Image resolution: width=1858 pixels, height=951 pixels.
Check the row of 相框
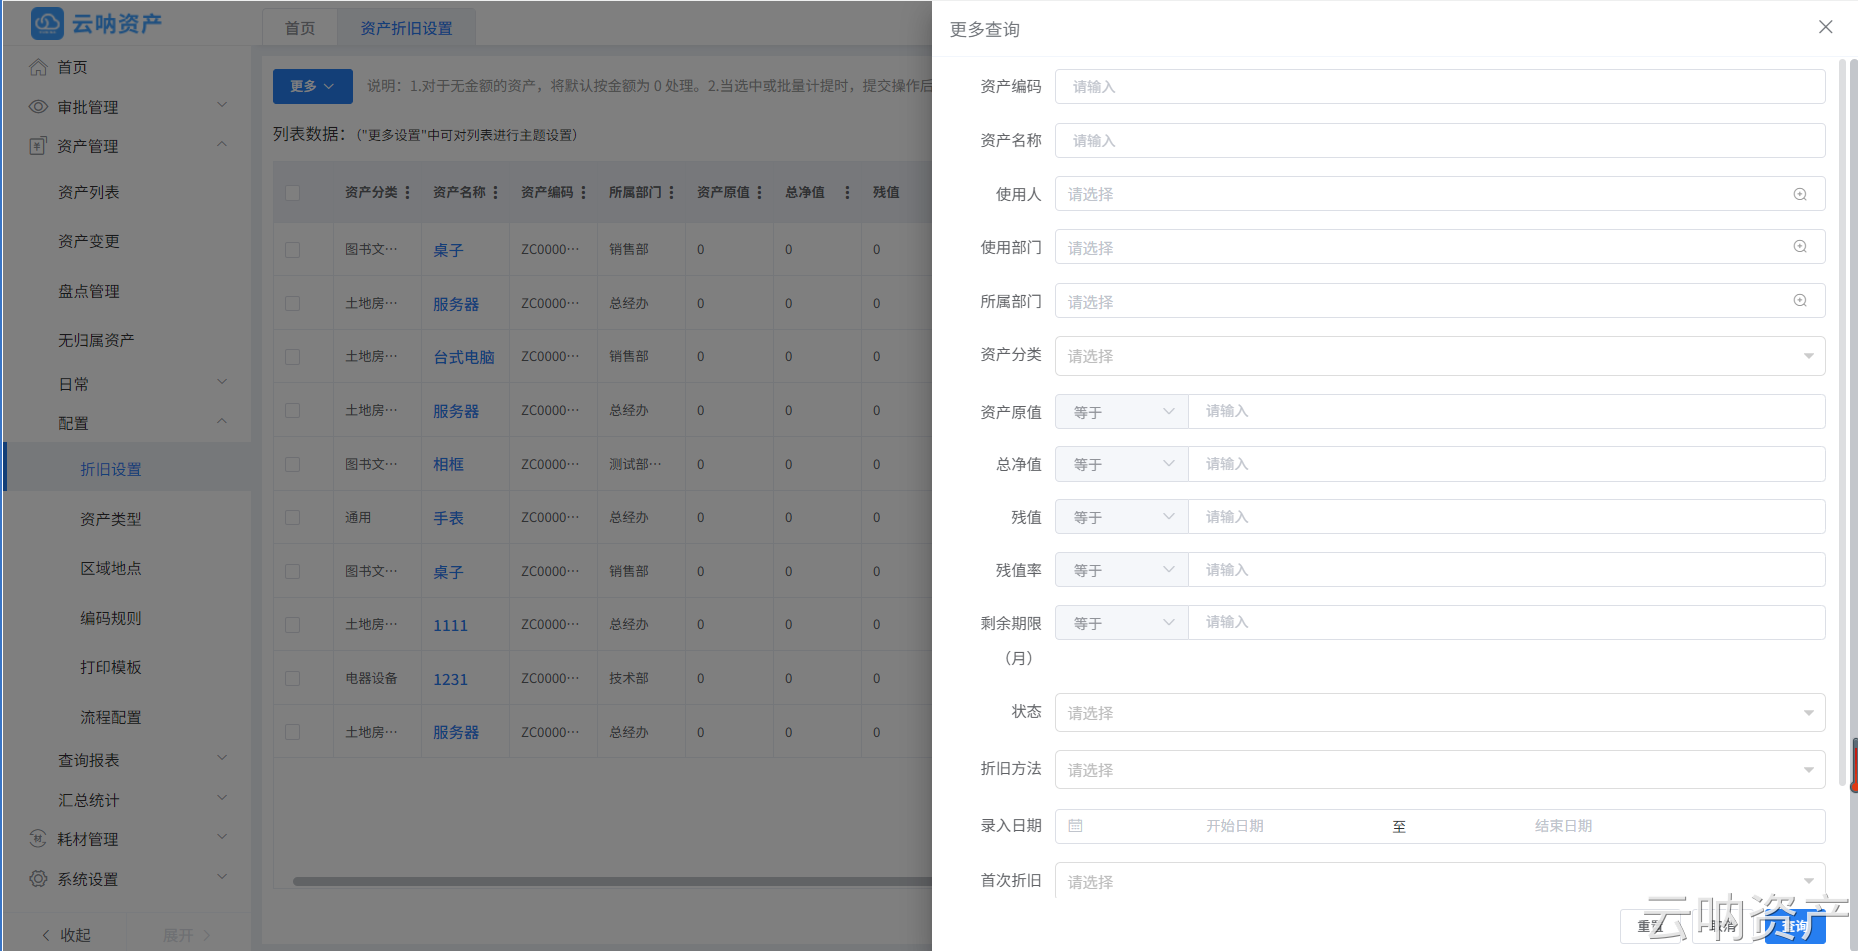pos(292,464)
